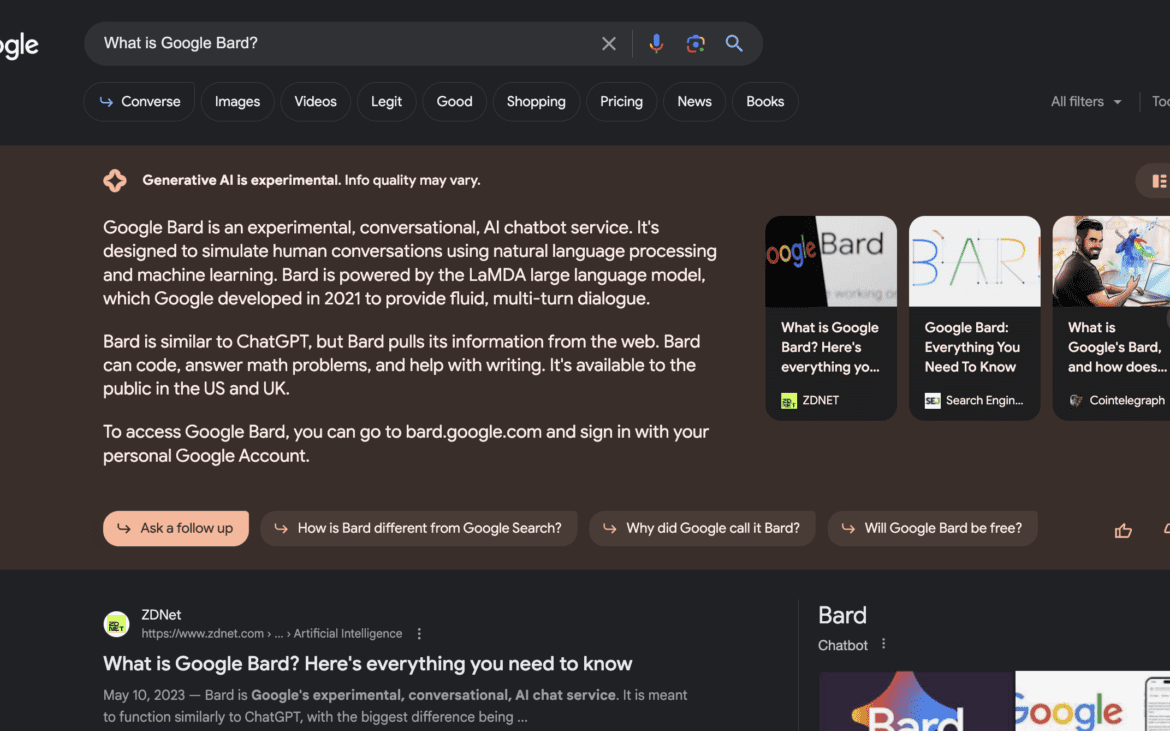The image size is (1170, 731).
Task: Click ZDNet site name in result
Action: click(x=161, y=615)
